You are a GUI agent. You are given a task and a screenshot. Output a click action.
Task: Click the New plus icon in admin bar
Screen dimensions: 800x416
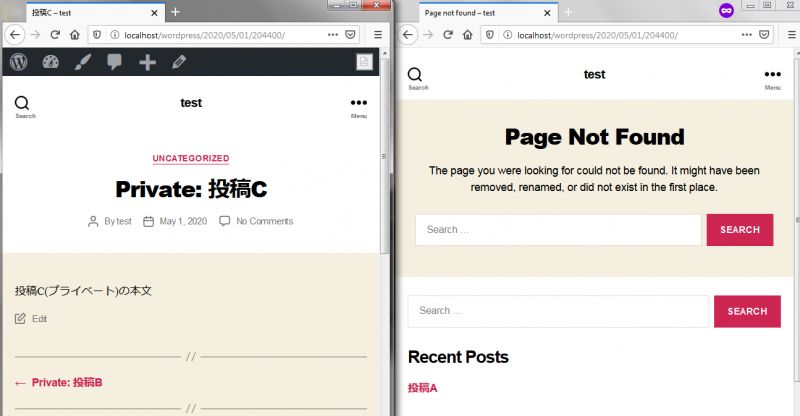click(147, 62)
